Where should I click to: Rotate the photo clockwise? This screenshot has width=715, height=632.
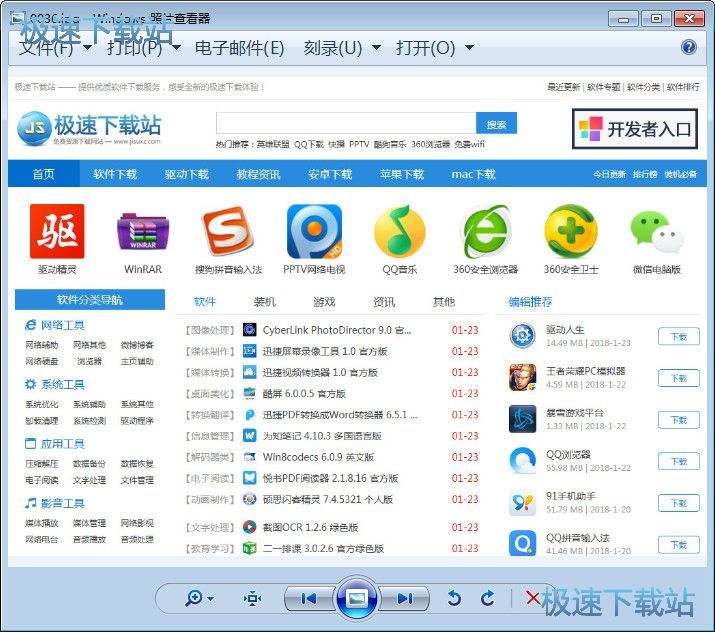(x=488, y=598)
